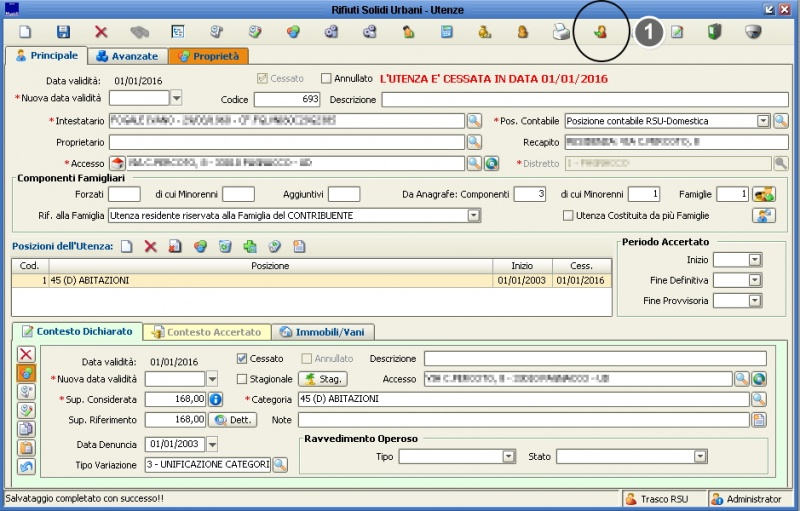Toggle the Annullato checkbox at top
The image size is (800, 511).
pyautogui.click(x=326, y=78)
